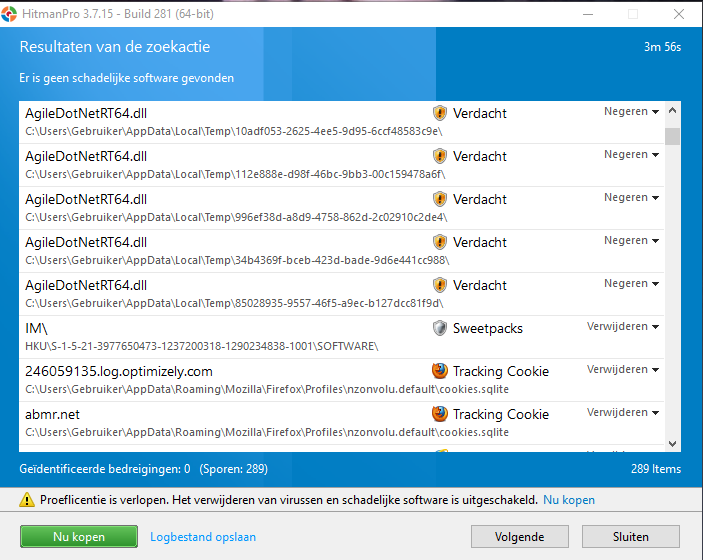
Task: Click Nu kopen link in license warning
Action: (569, 499)
